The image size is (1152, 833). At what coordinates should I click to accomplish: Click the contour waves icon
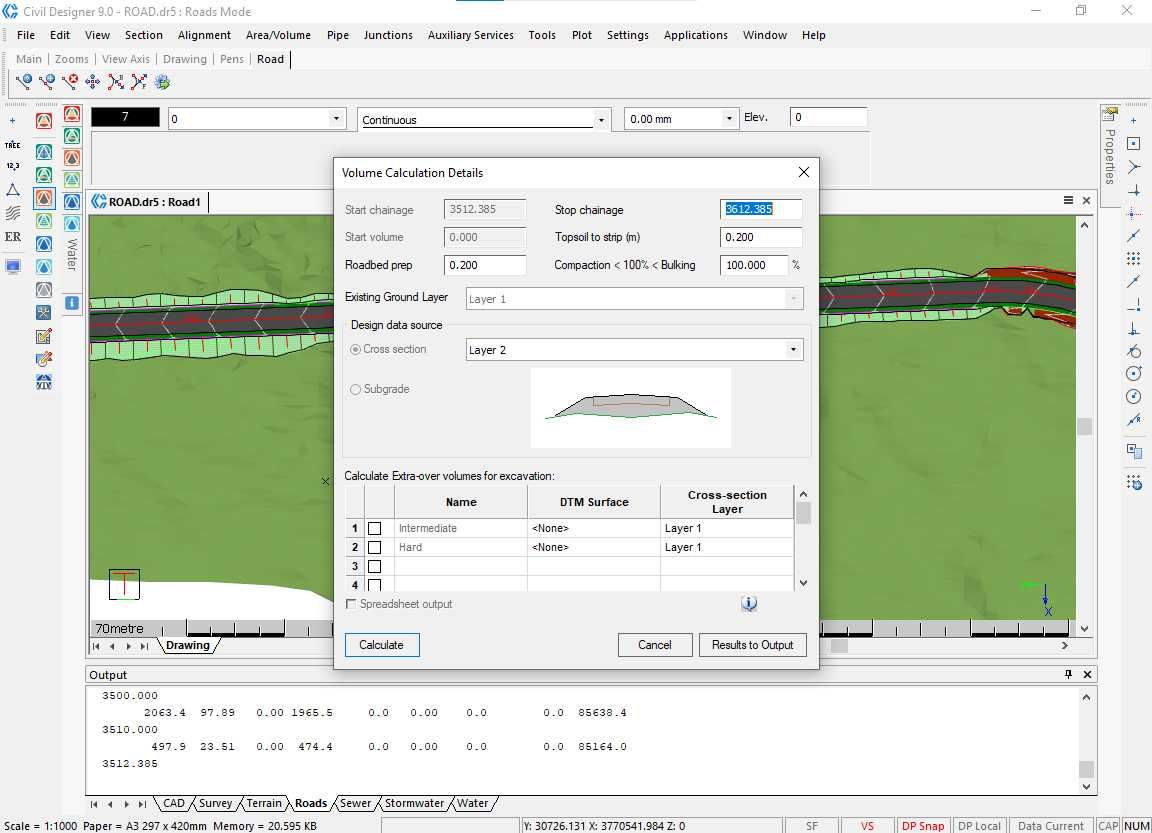[x=12, y=213]
